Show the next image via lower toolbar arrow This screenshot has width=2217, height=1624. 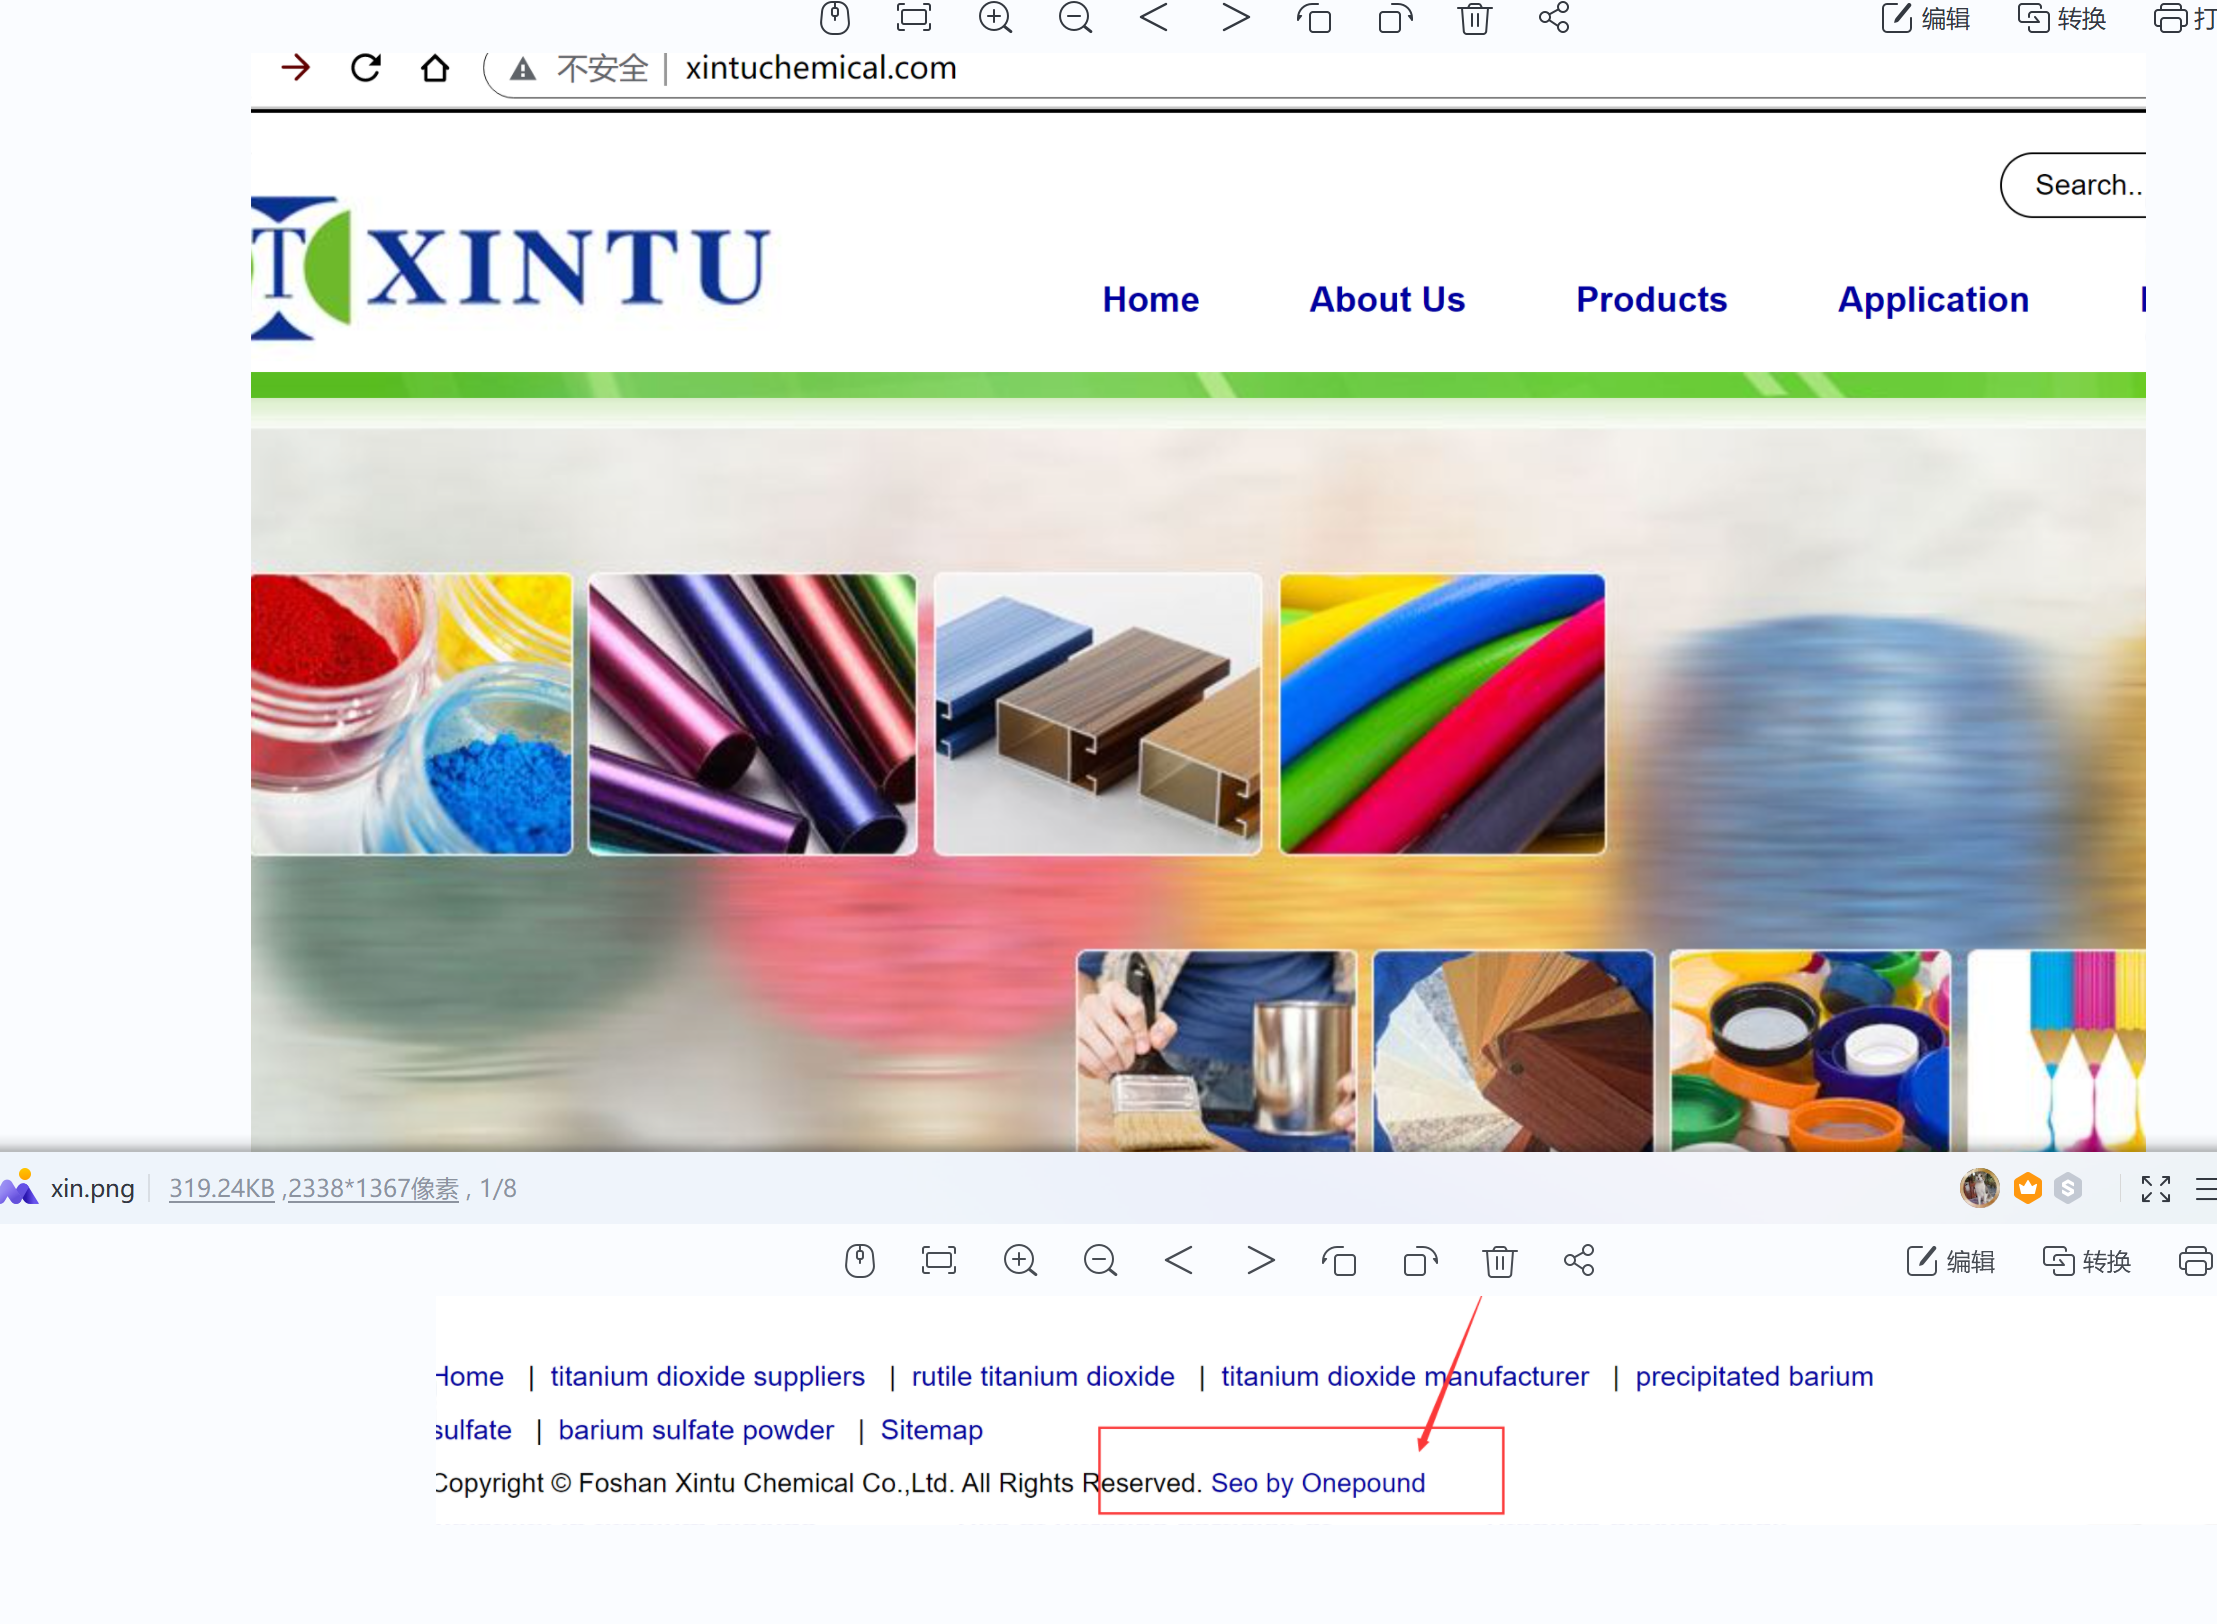[1261, 1260]
